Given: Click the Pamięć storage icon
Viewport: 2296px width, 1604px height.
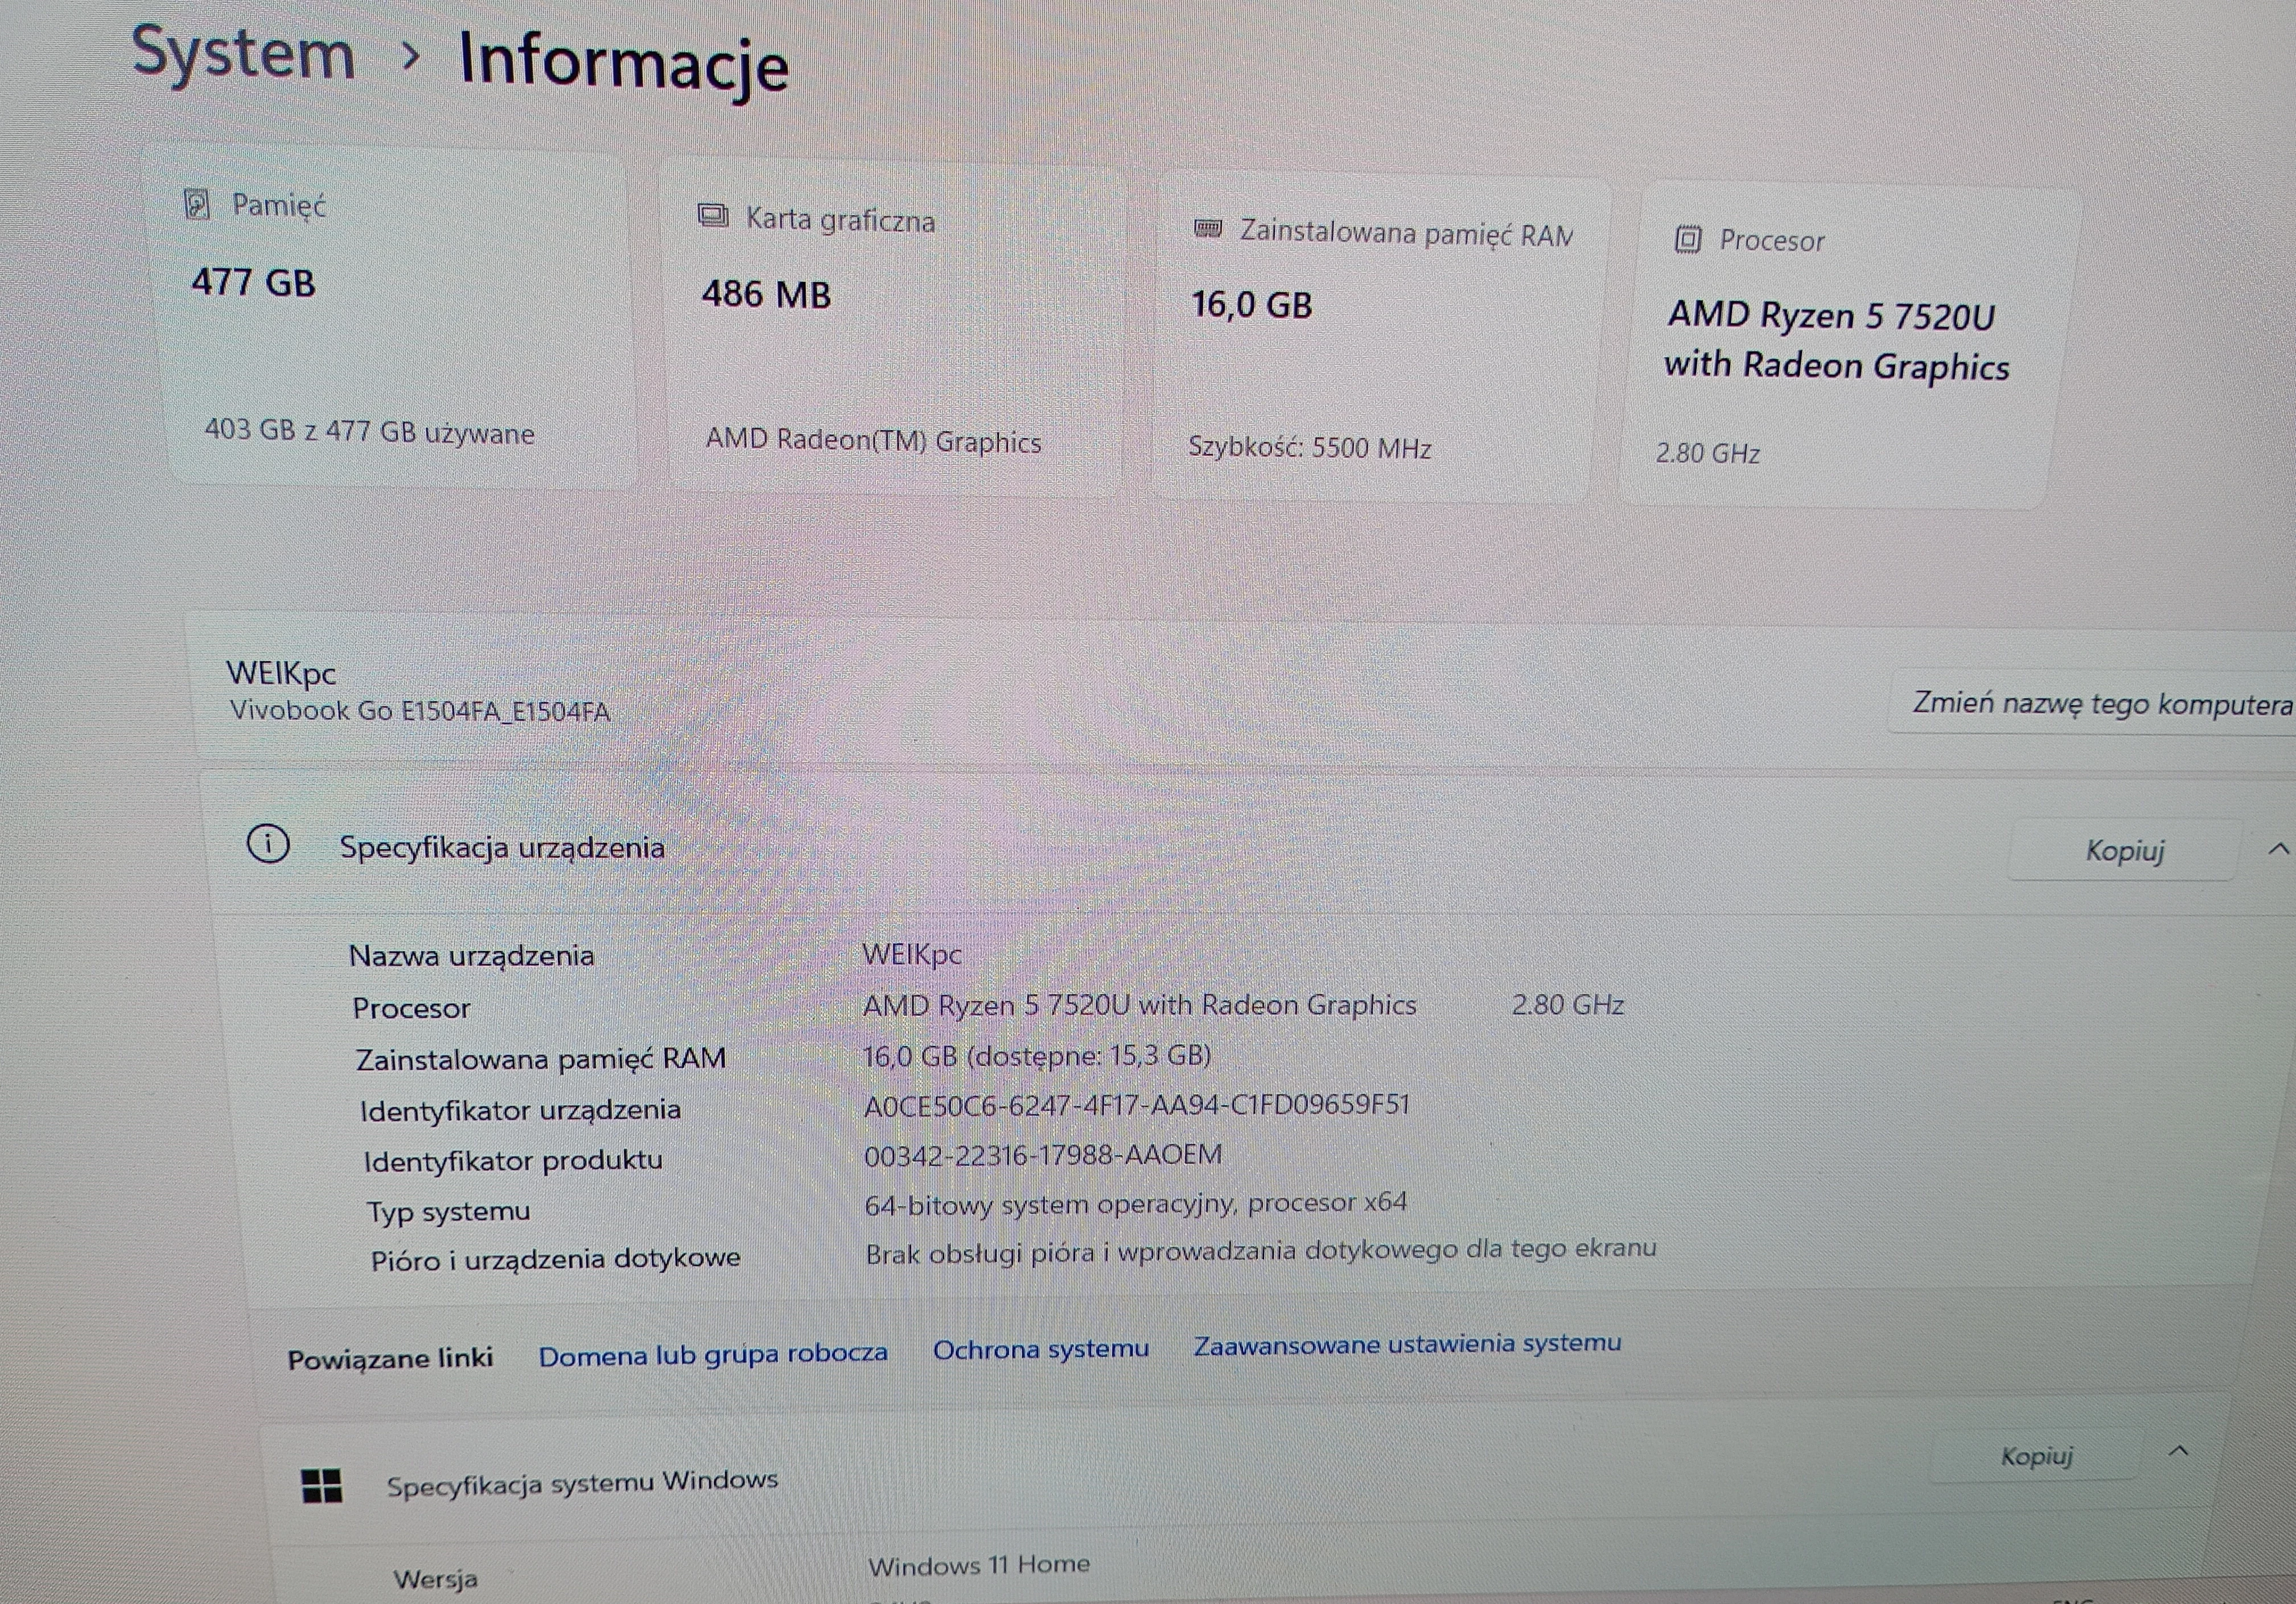Looking at the screenshot, I should (x=197, y=205).
